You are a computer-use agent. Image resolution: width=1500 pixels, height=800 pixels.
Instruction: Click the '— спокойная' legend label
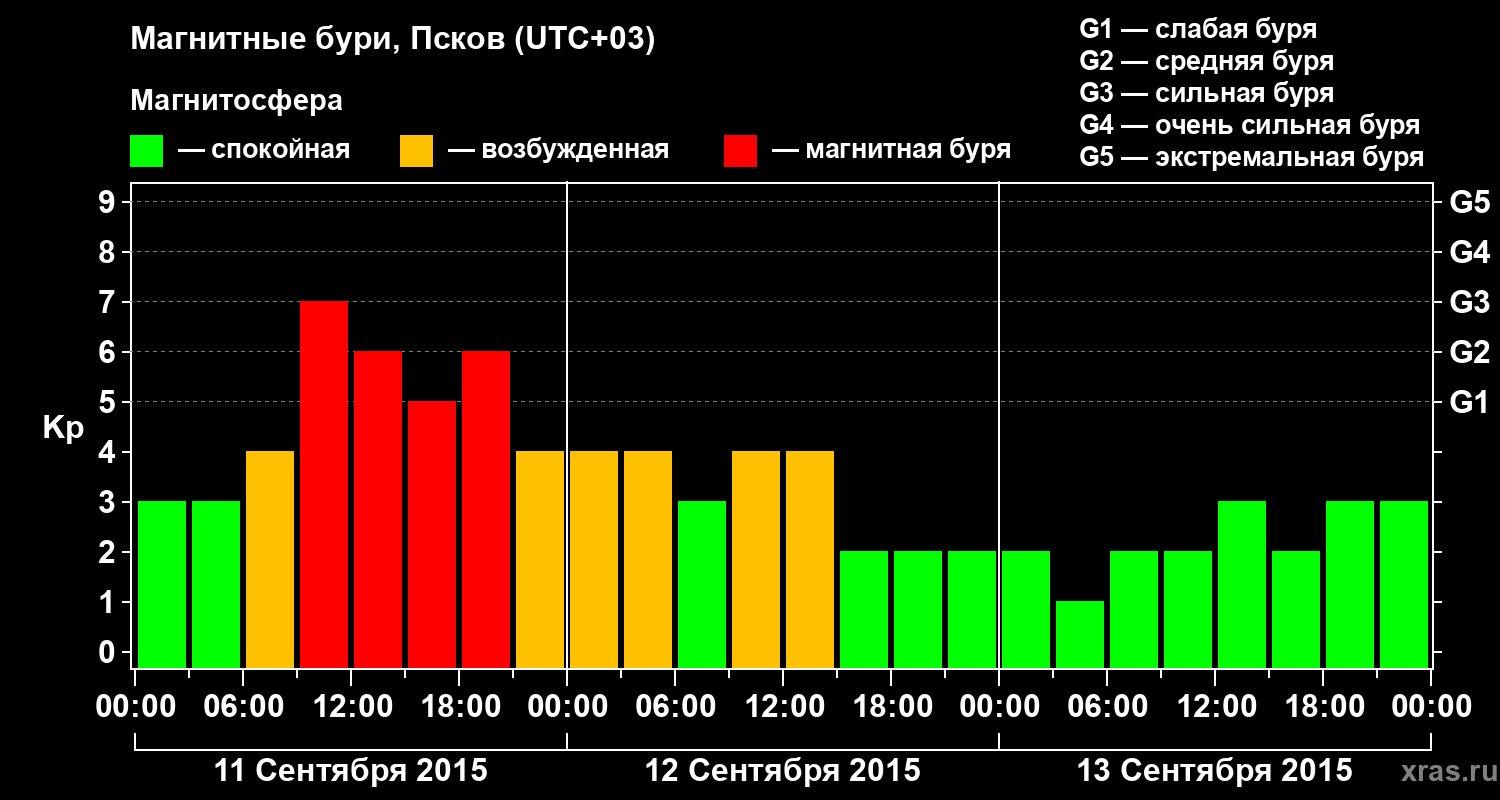pyautogui.click(x=264, y=150)
